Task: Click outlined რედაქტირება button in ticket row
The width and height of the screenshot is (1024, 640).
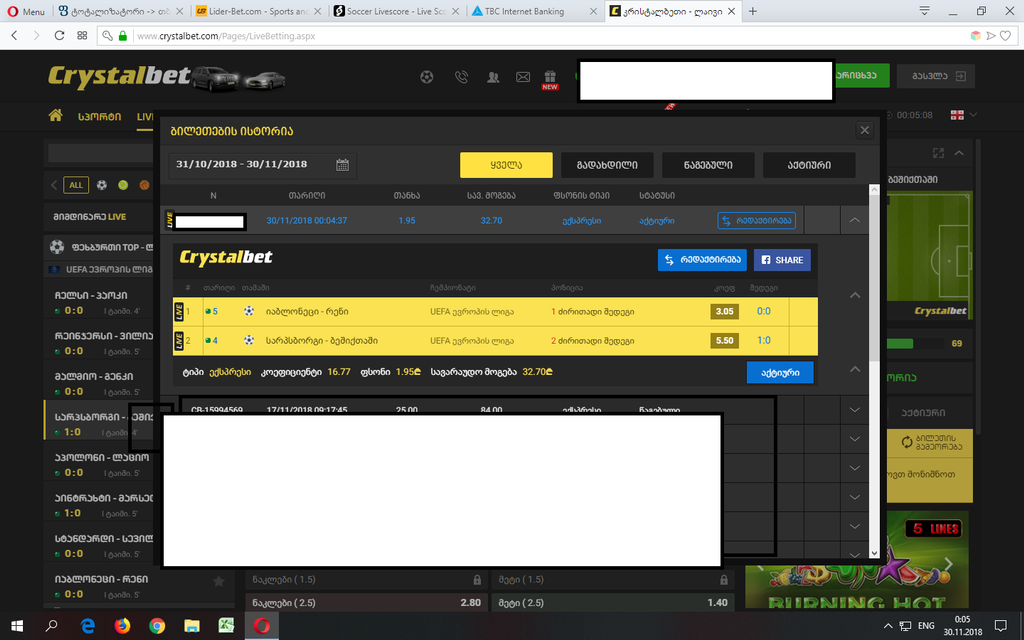Action: pyautogui.click(x=756, y=221)
